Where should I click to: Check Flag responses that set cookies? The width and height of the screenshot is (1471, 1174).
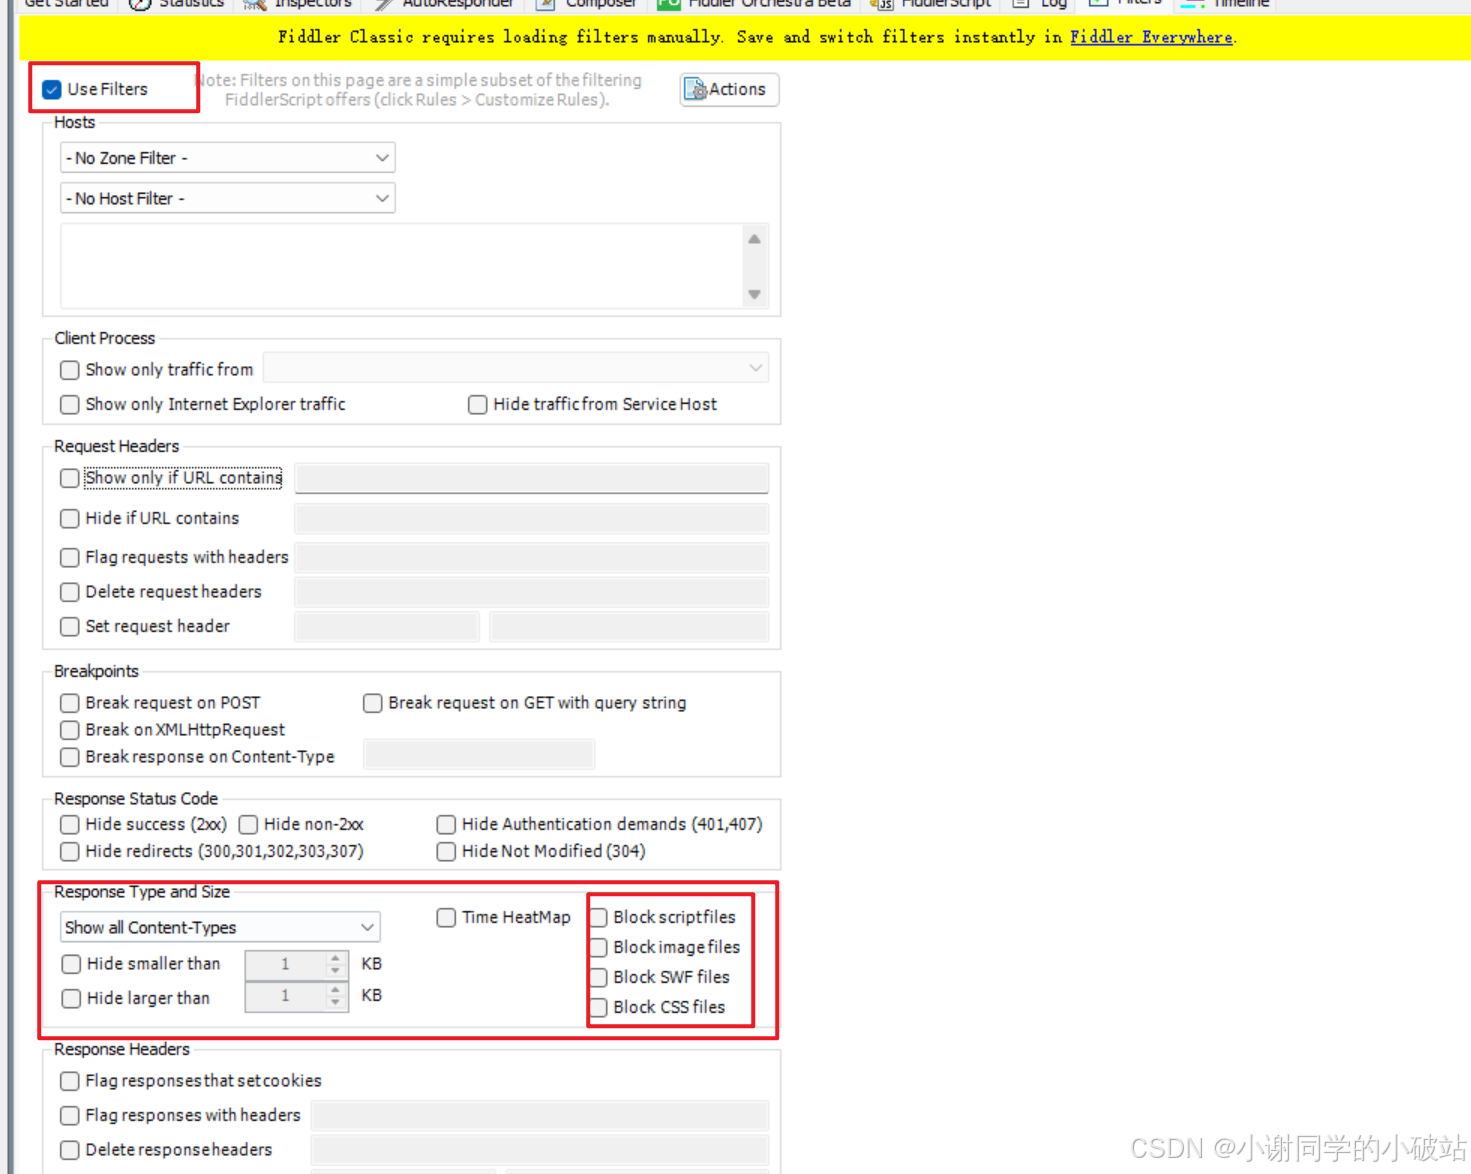69,1081
